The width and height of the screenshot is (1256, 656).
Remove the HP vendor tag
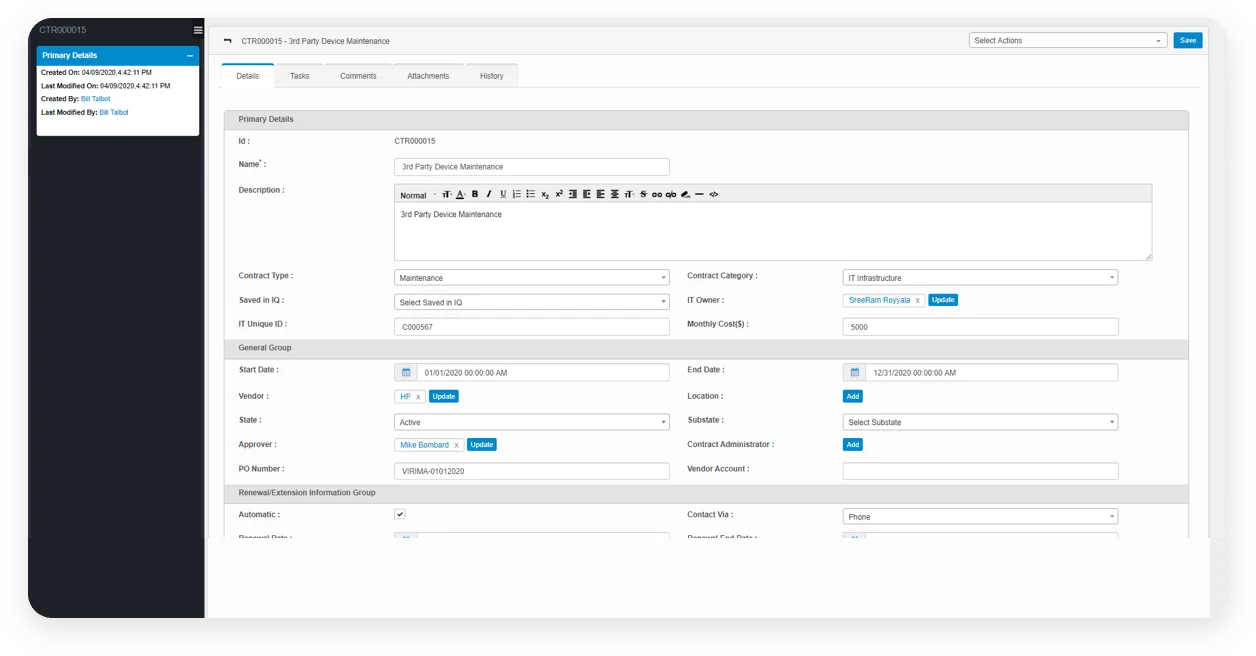click(x=418, y=397)
